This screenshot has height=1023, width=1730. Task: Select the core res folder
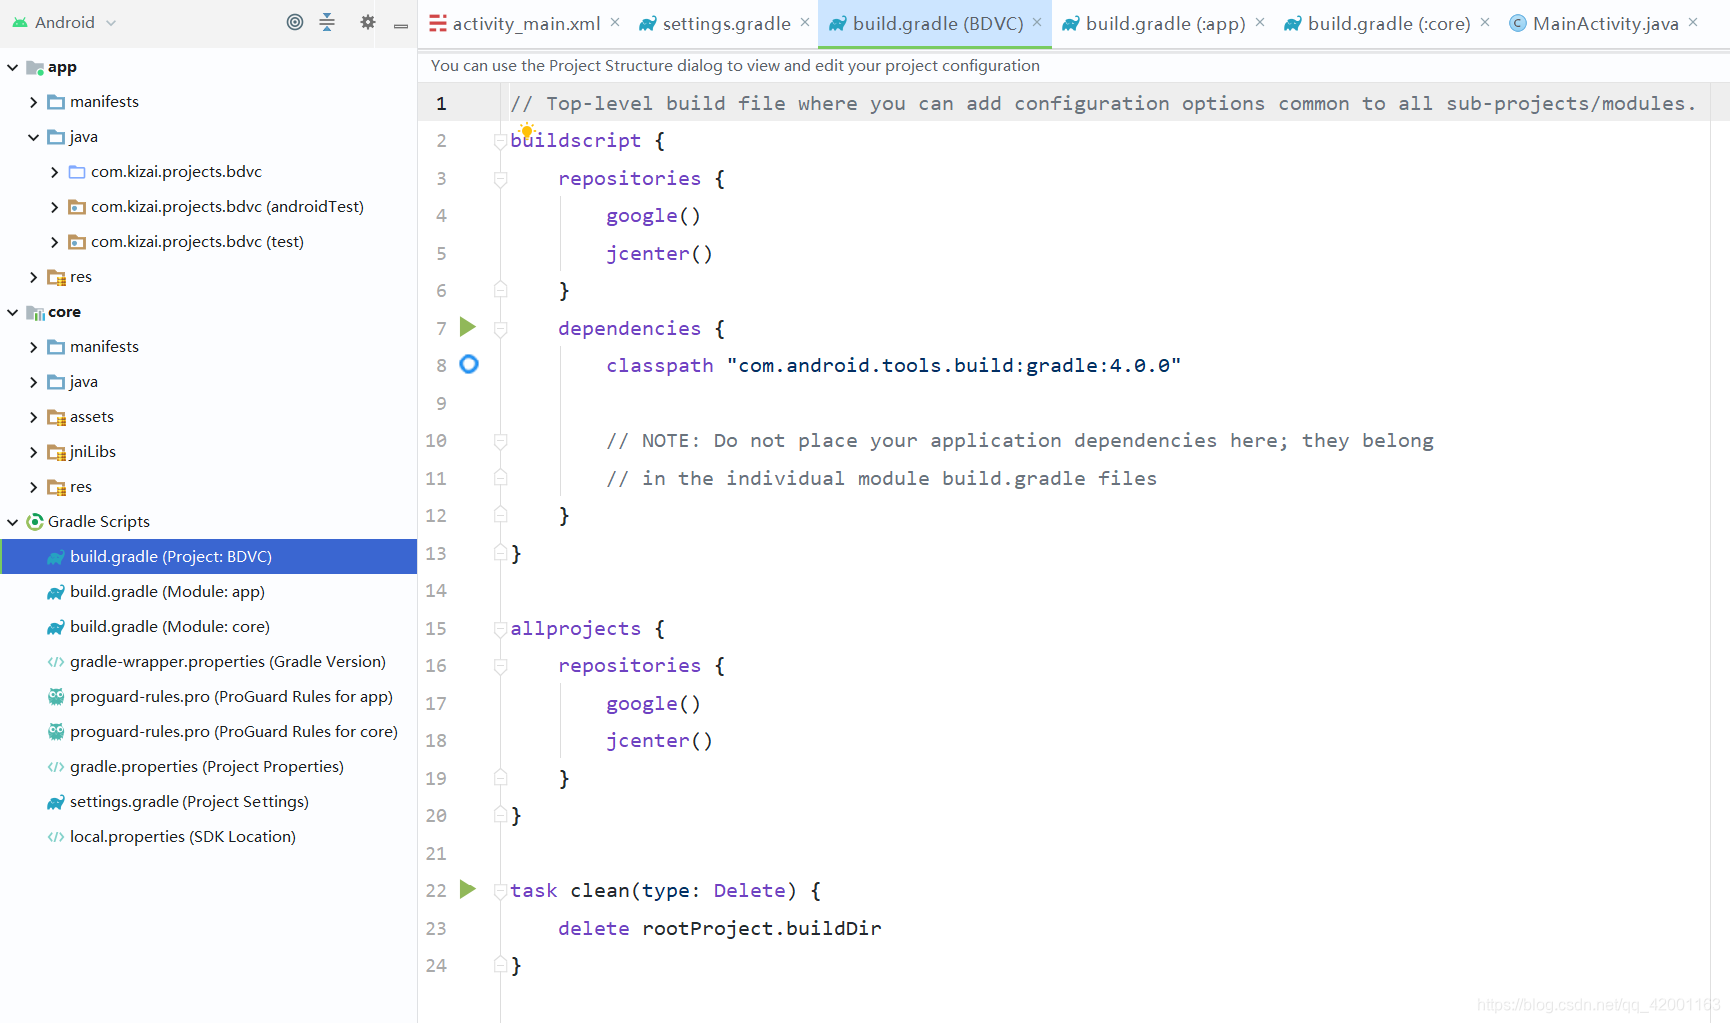tap(208, 487)
